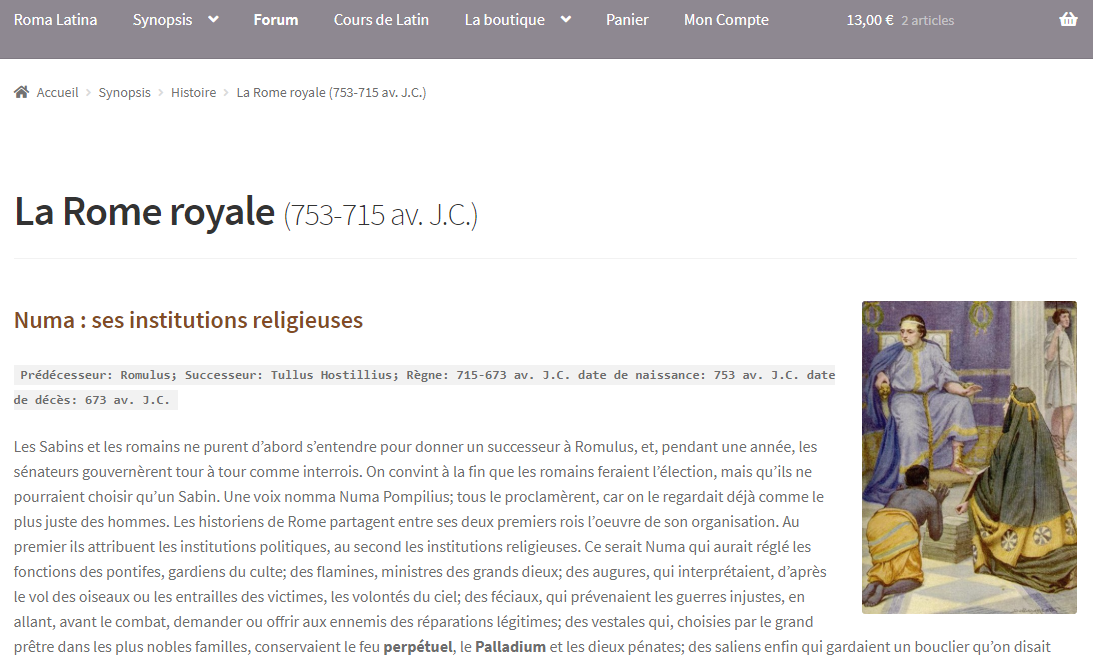
Task: Expand the La boutique dropdown arrow
Action: pos(566,20)
